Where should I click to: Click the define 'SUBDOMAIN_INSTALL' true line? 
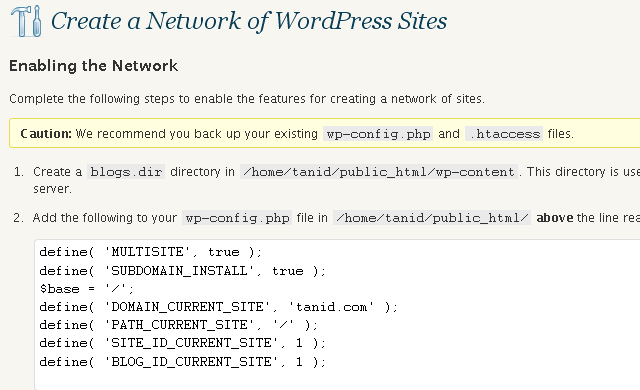tap(182, 271)
